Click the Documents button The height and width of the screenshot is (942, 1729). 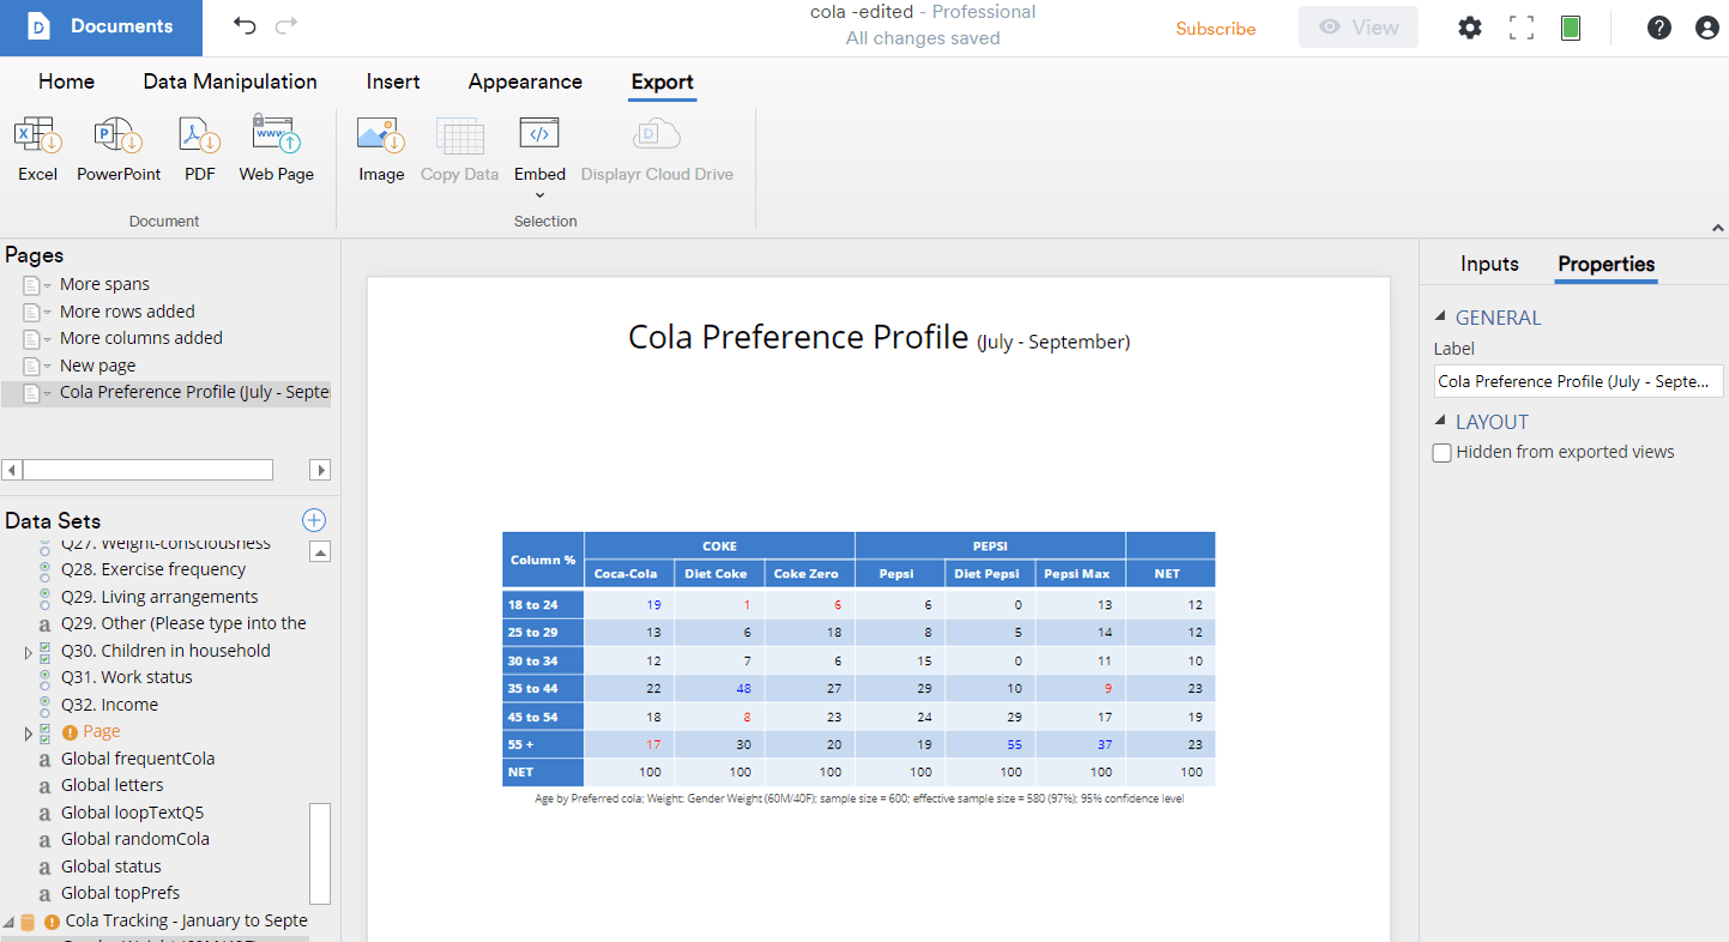101,27
